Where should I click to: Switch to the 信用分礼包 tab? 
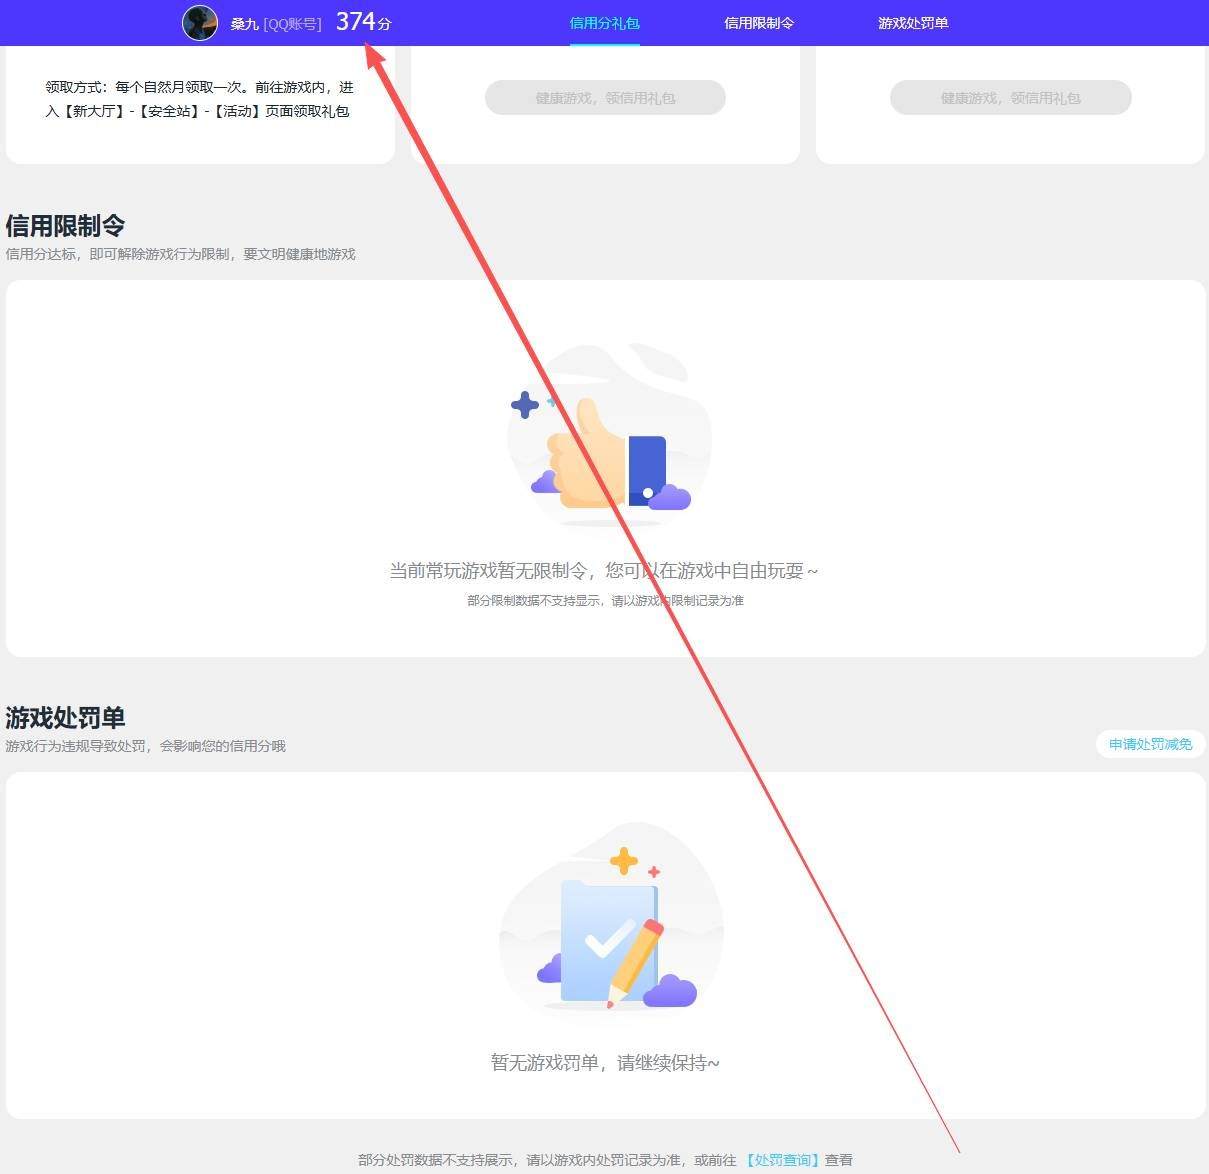point(604,23)
